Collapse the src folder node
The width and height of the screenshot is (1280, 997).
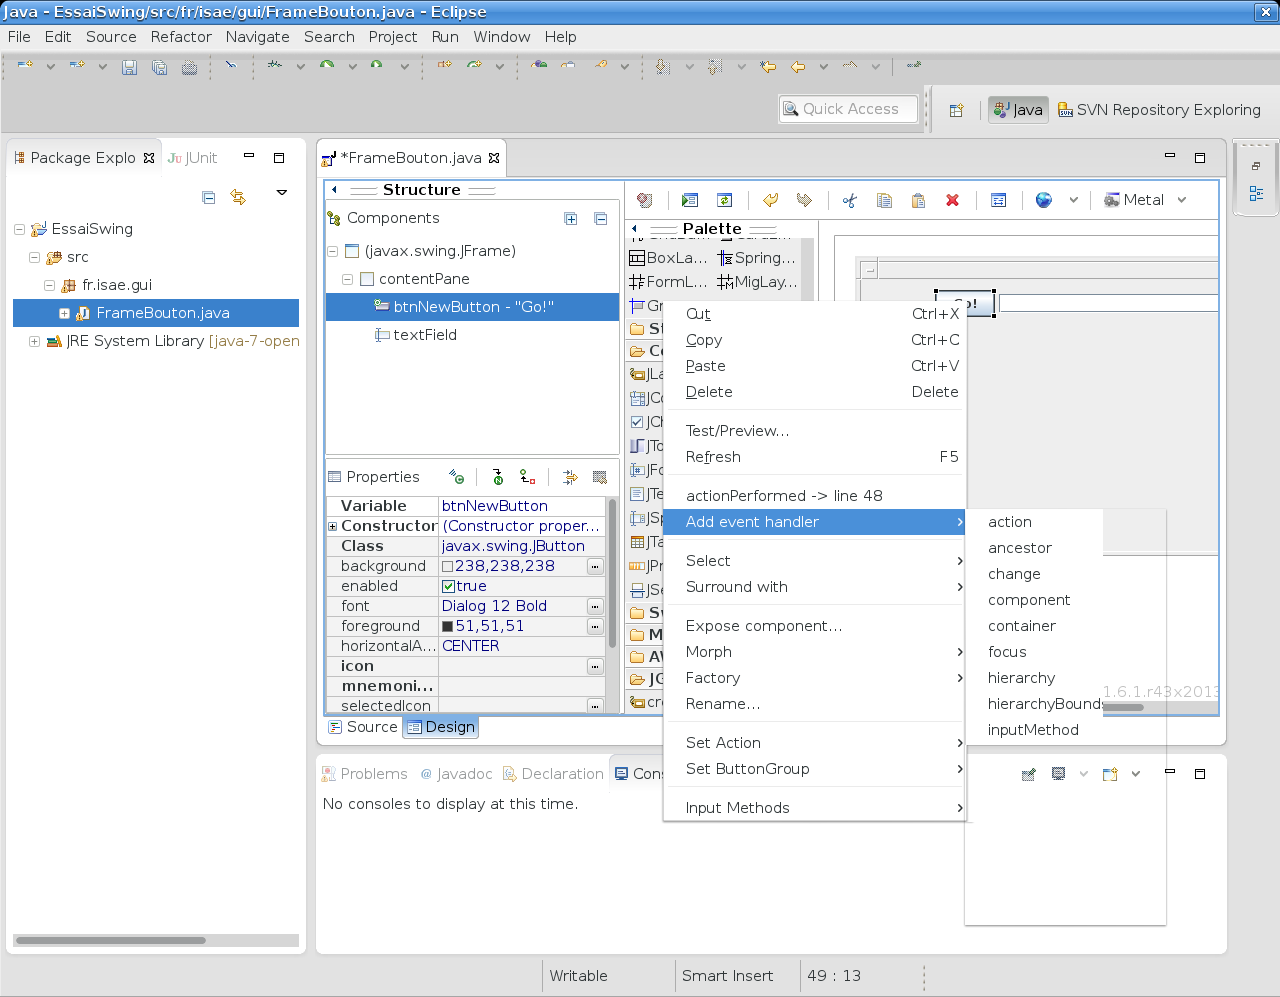pos(34,257)
